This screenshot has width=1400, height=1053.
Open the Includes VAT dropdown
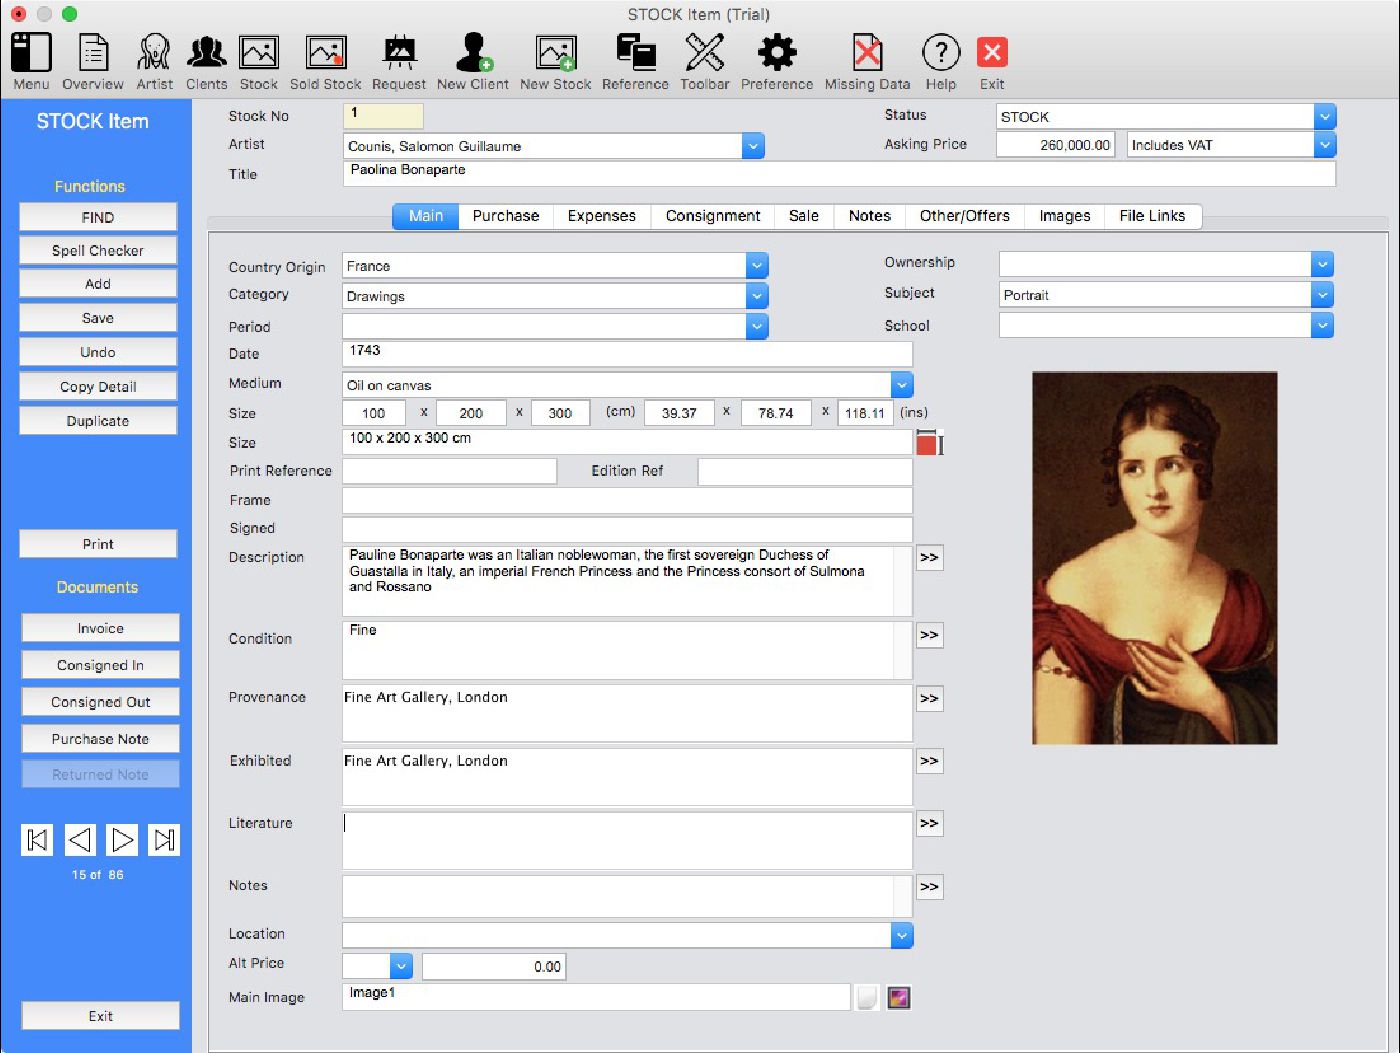coord(1324,145)
